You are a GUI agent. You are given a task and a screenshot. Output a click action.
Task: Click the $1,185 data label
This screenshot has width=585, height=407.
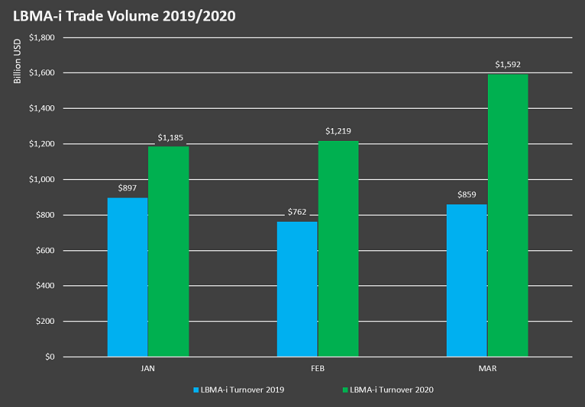(171, 138)
